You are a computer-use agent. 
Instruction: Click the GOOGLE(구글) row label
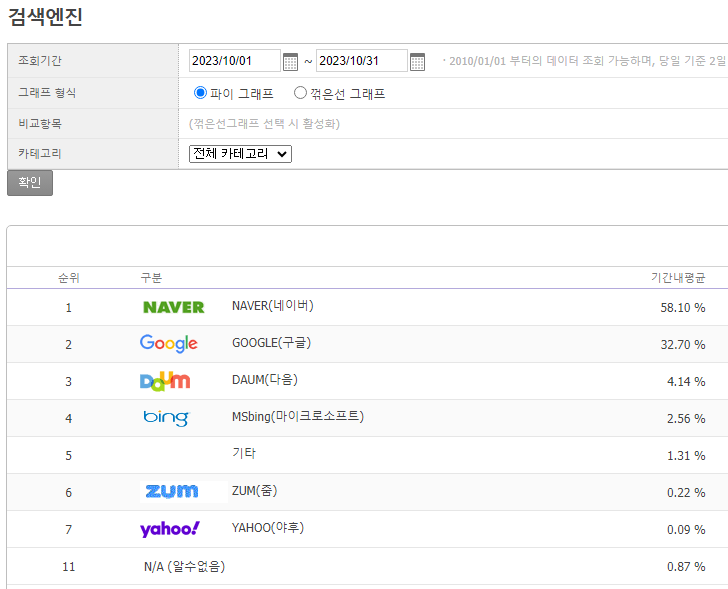[x=272, y=343]
